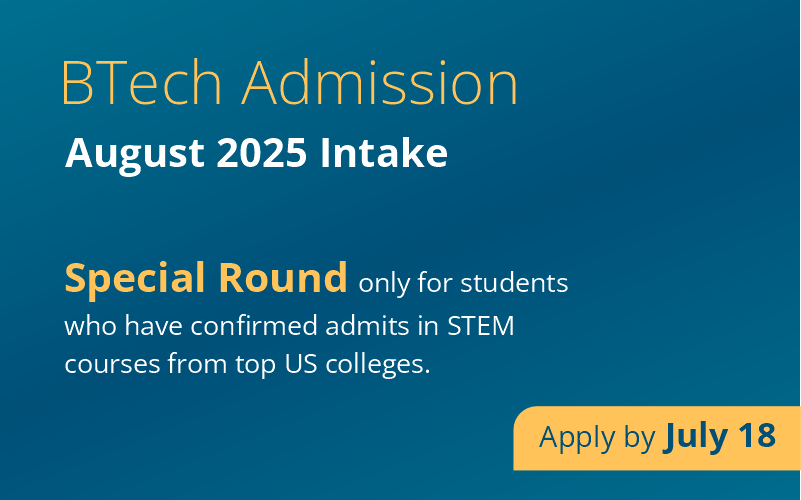Click the word STEM in the description
The width and height of the screenshot is (801, 500).
click(481, 326)
